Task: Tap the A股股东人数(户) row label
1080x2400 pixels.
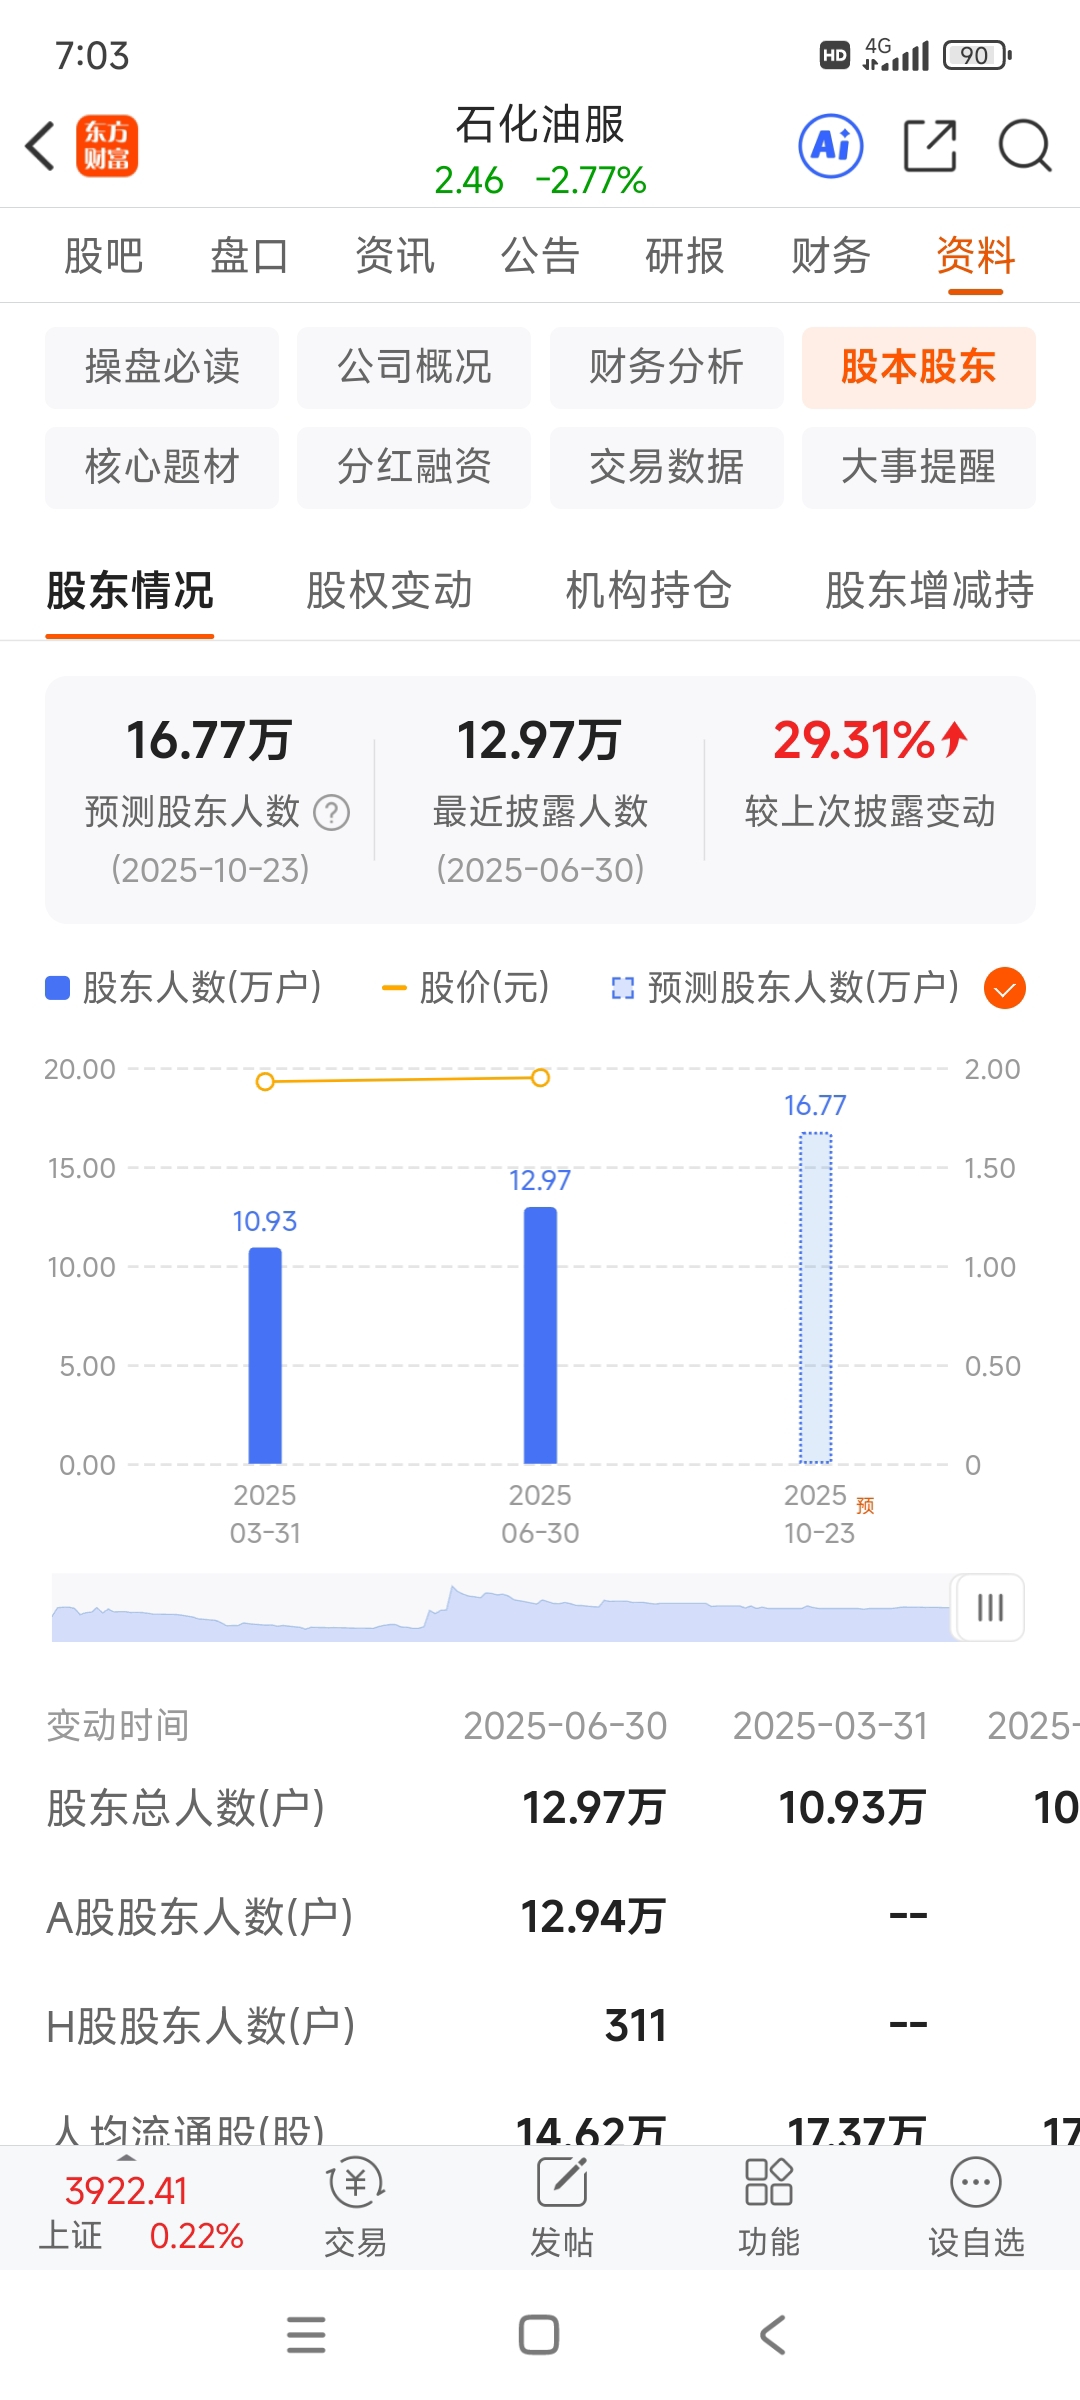Action: coord(200,1917)
